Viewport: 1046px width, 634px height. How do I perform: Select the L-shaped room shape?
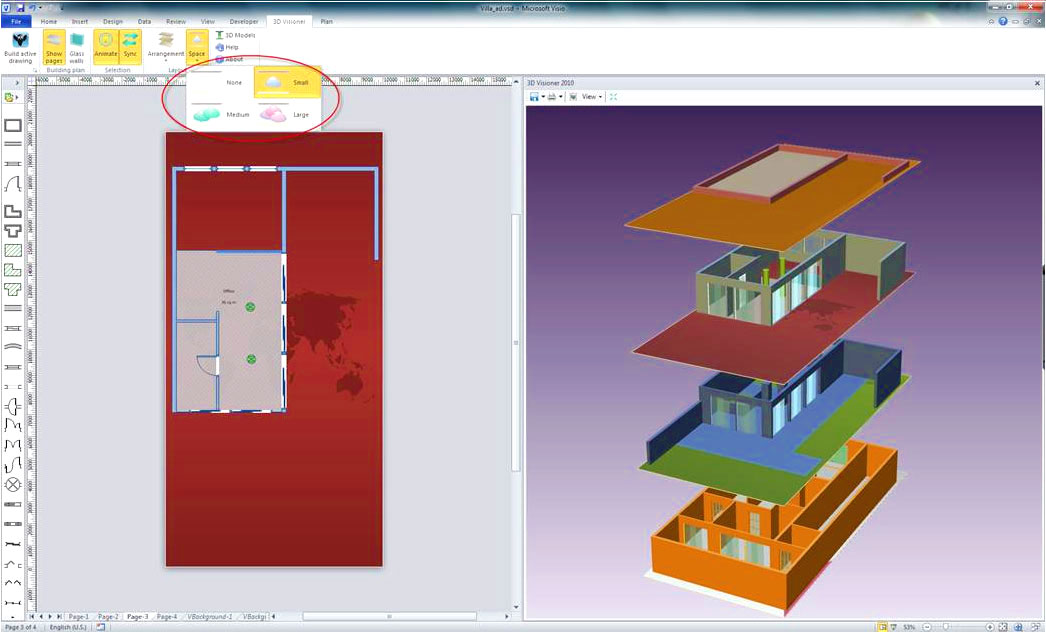[13, 212]
